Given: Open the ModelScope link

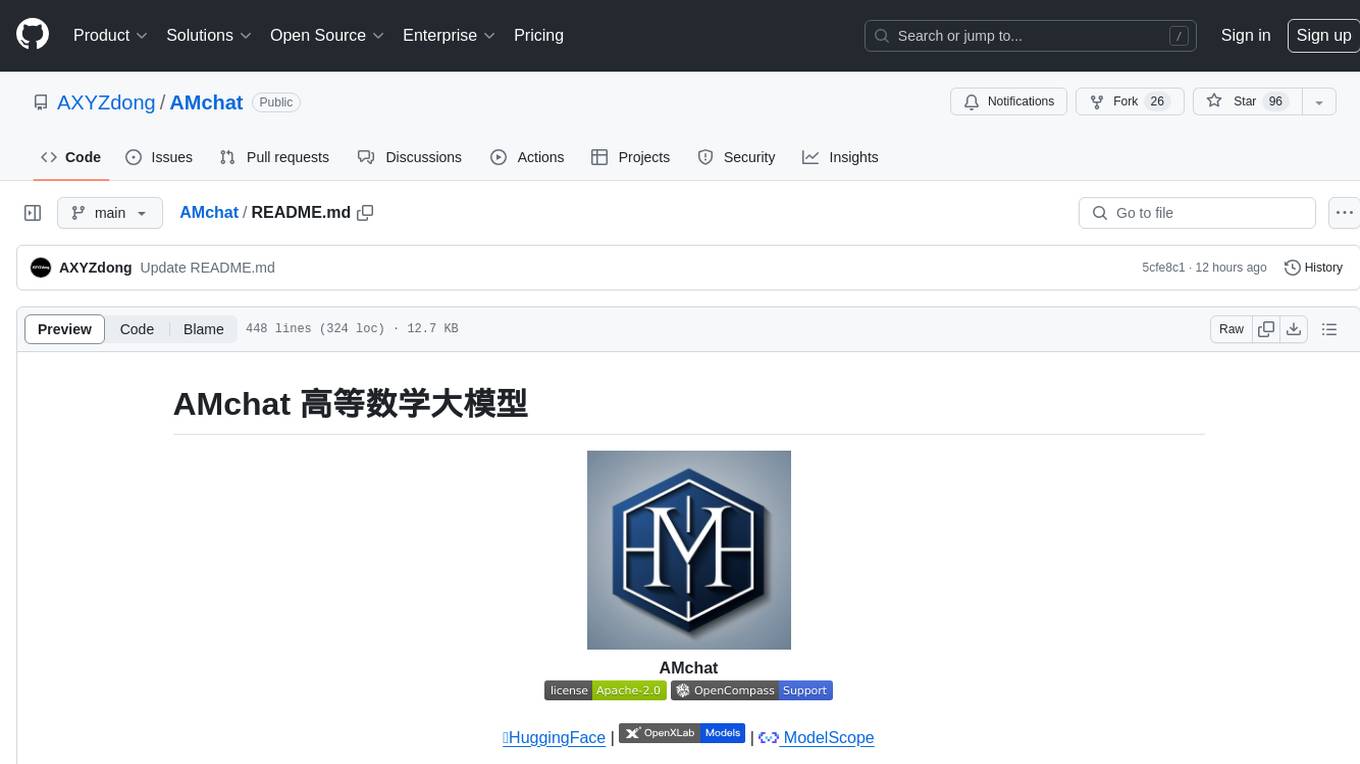Looking at the screenshot, I should coord(816,737).
